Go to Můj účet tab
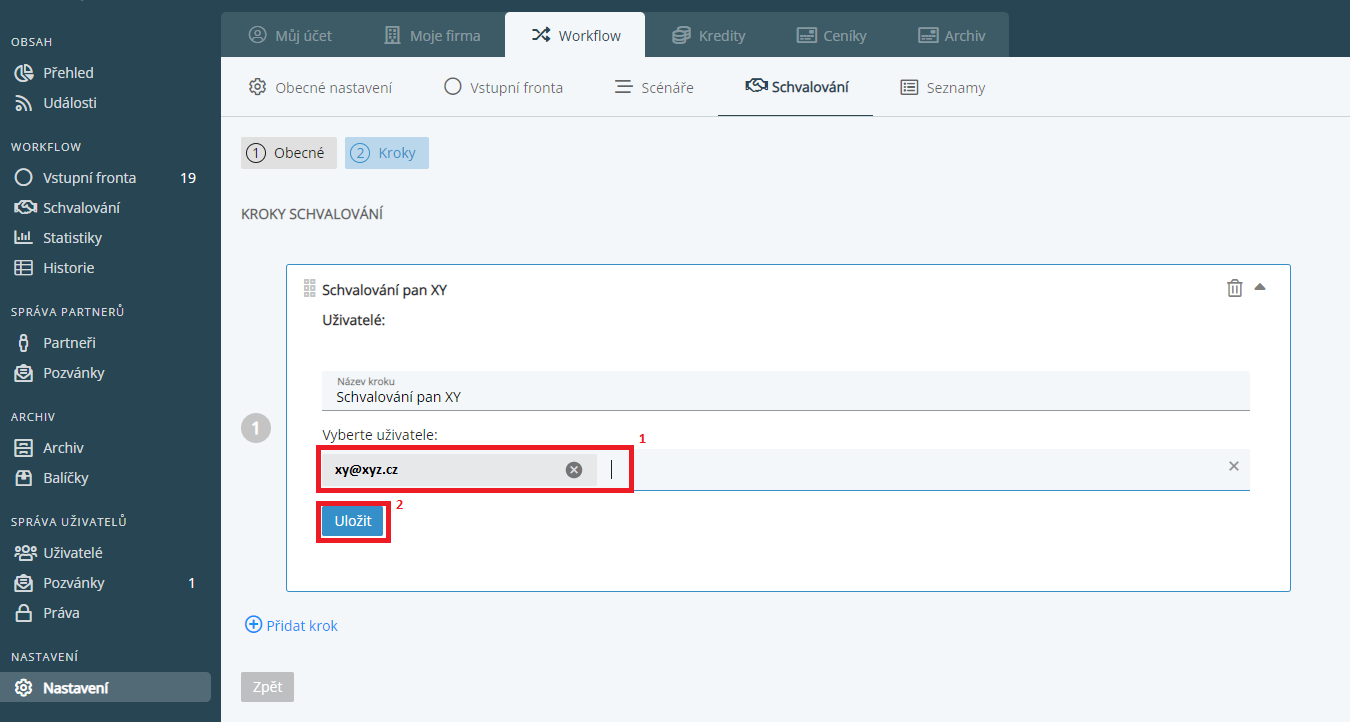 290,35
